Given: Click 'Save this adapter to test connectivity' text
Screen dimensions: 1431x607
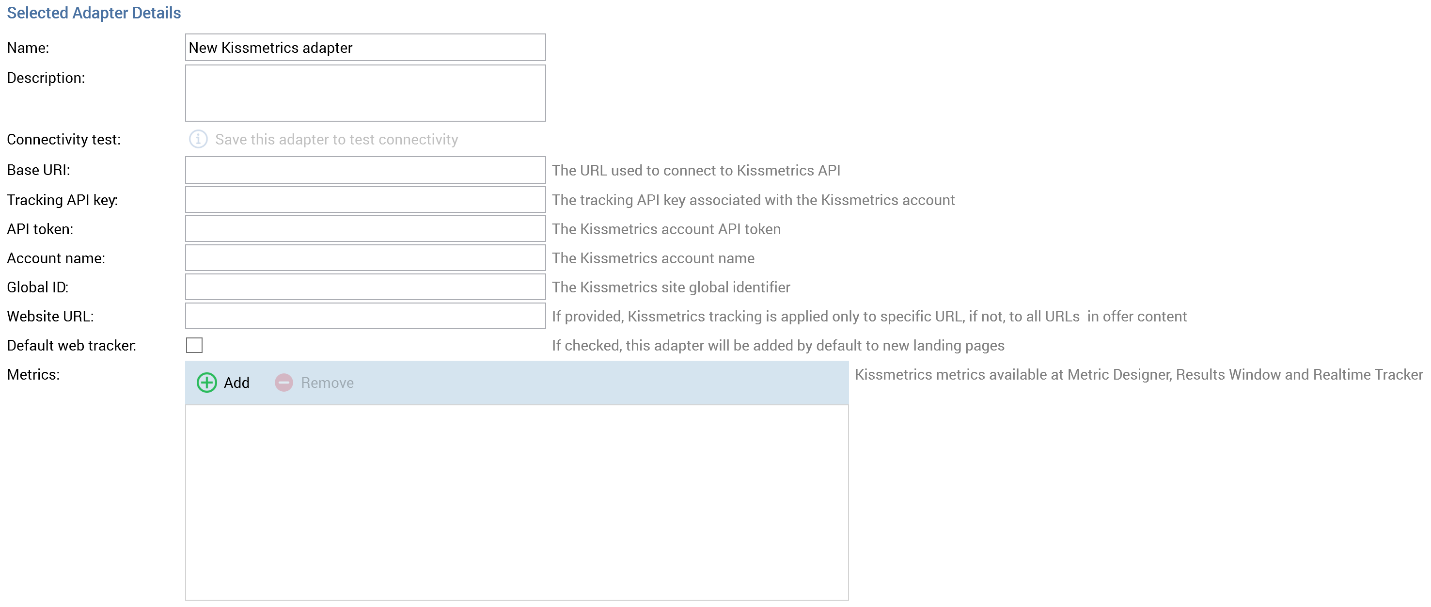Looking at the screenshot, I should click(337, 140).
